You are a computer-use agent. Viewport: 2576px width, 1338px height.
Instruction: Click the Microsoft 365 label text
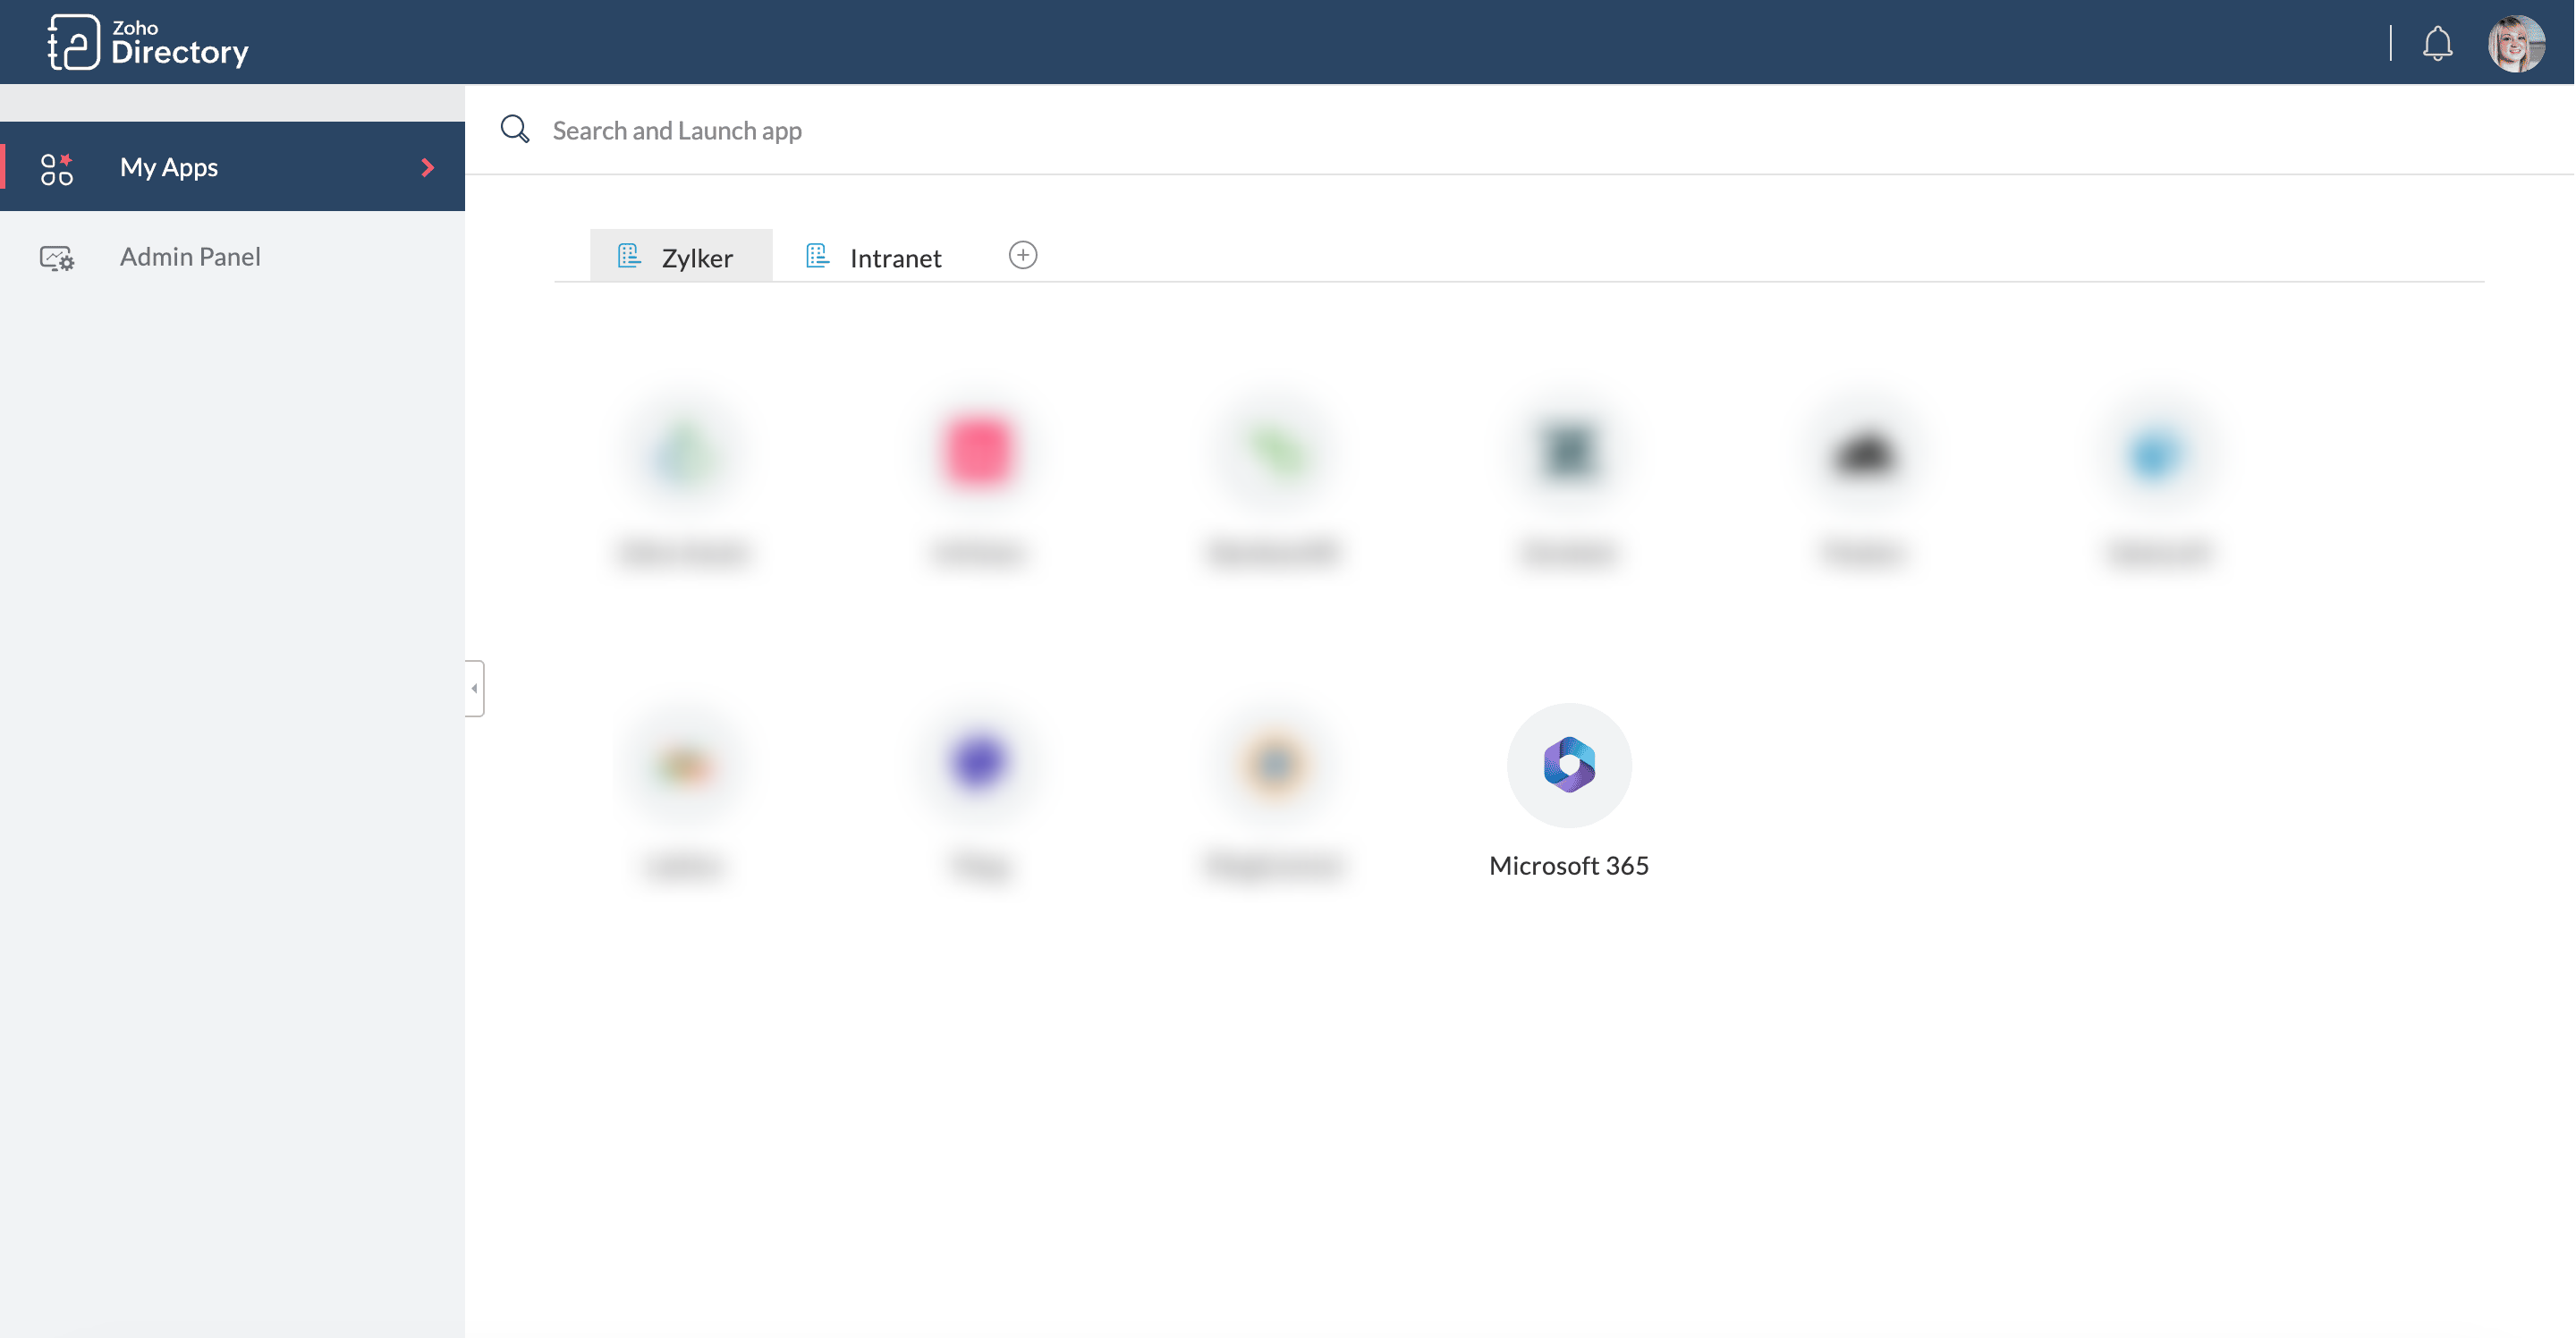[1568, 866]
